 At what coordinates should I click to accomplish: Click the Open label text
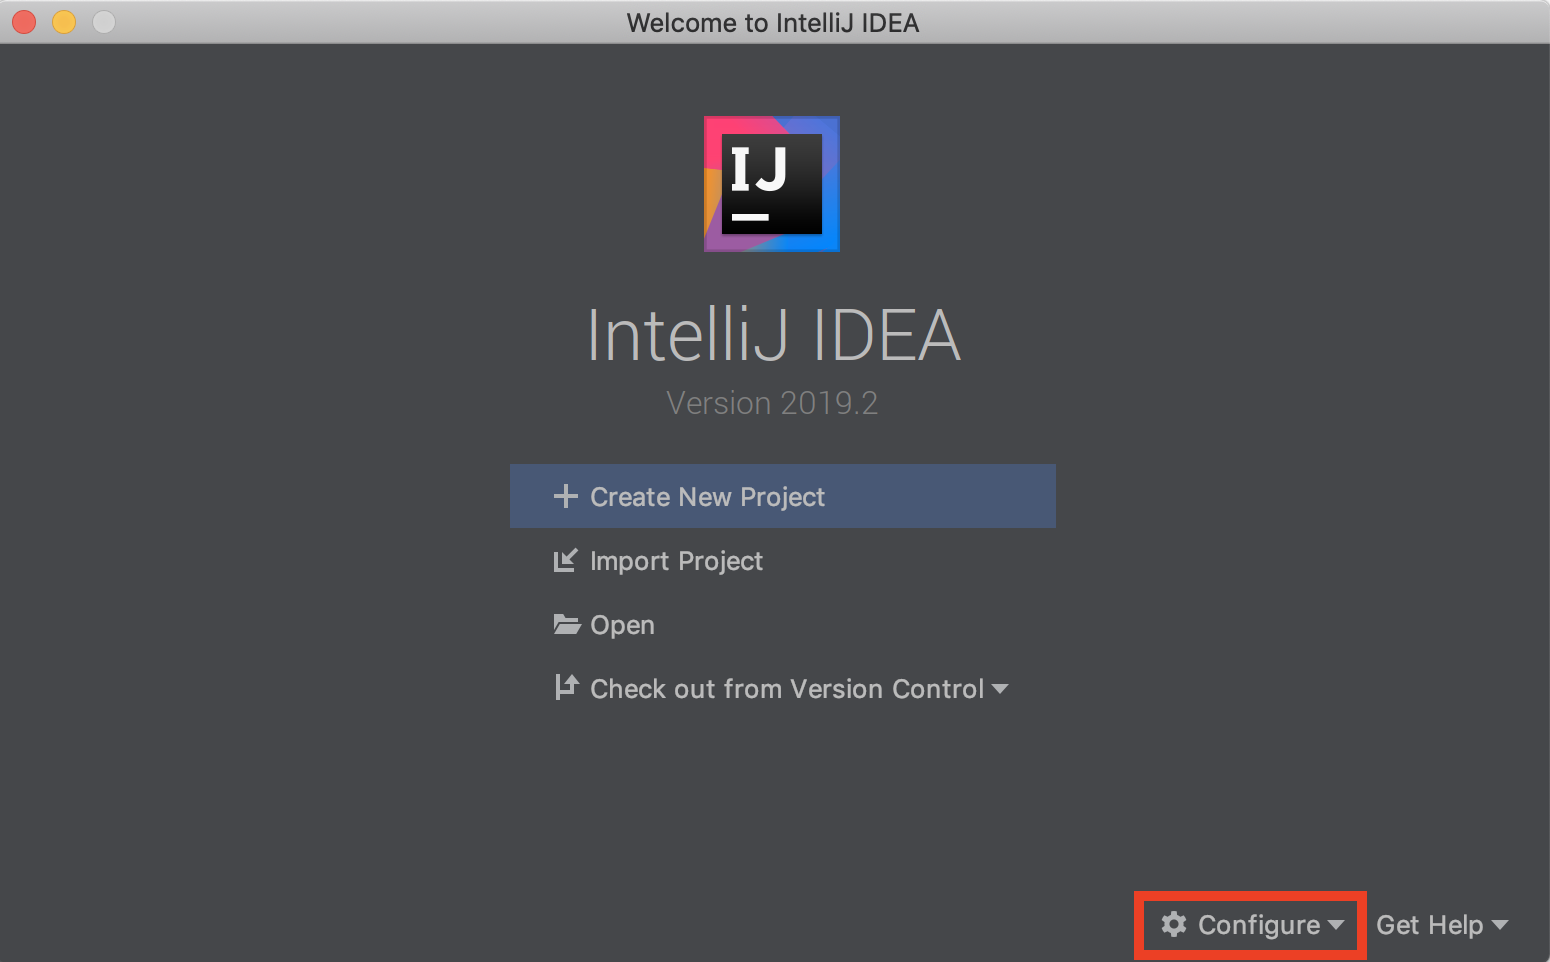(x=622, y=625)
